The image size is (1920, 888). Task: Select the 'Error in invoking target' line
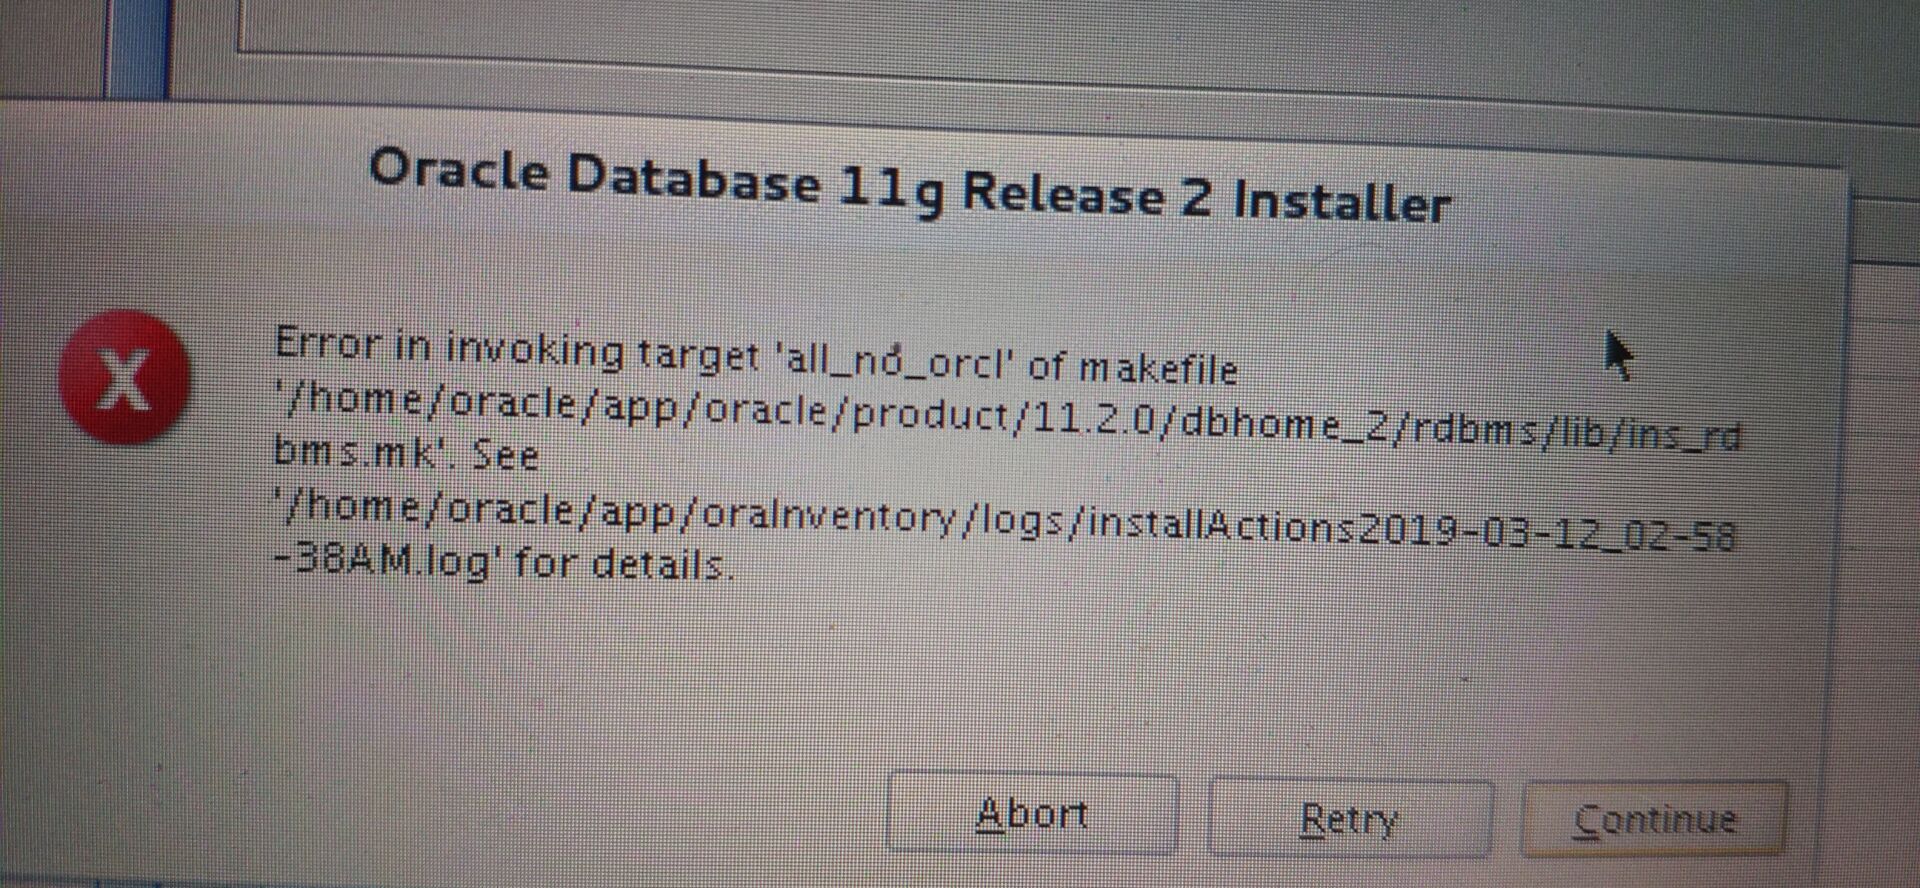[x=756, y=356]
